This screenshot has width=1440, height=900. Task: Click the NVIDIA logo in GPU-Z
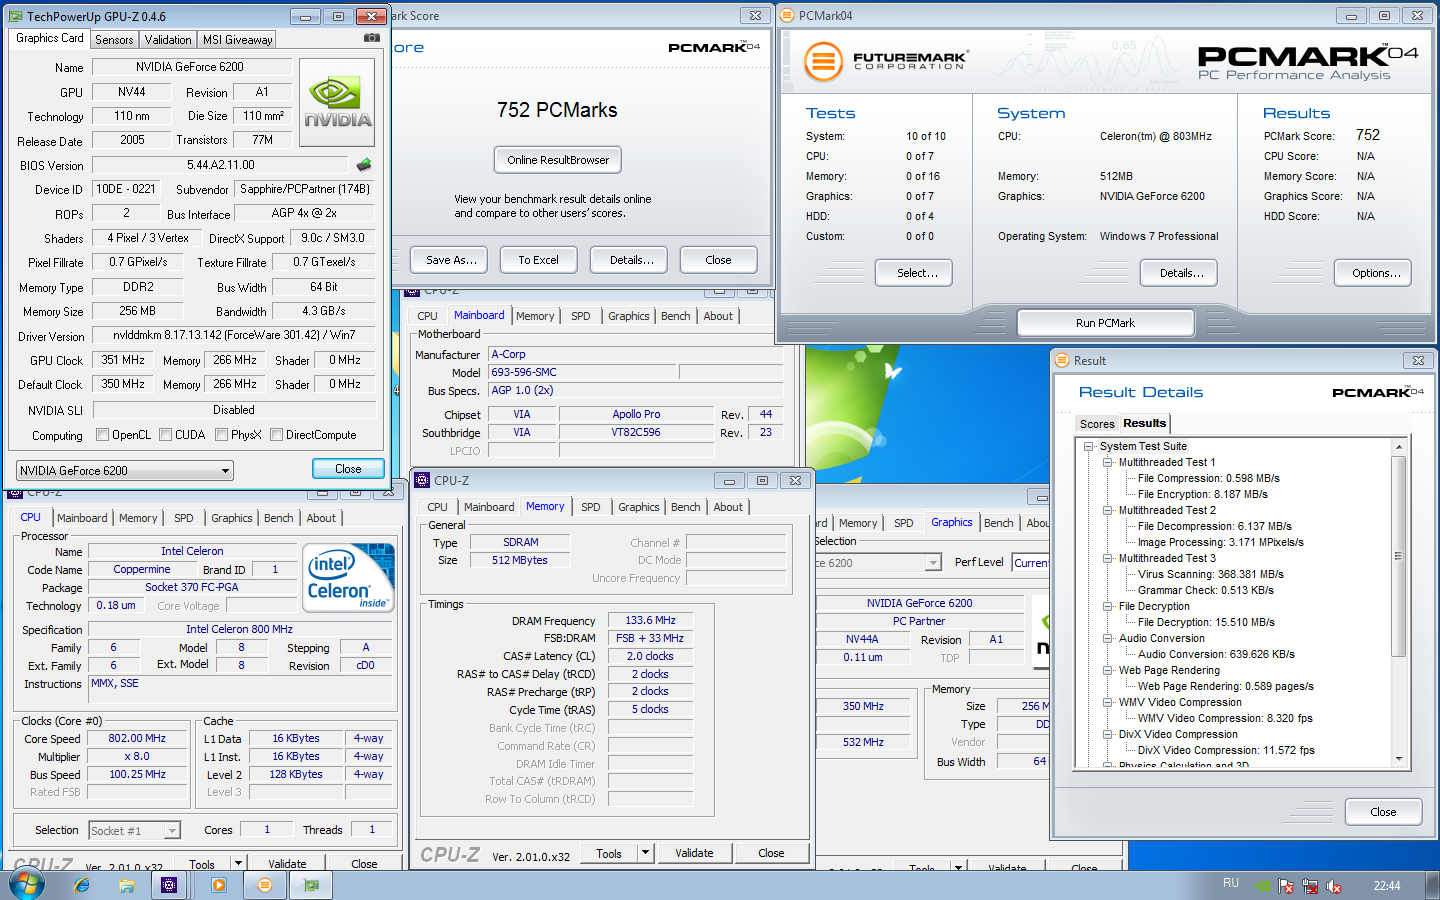pyautogui.click(x=337, y=103)
